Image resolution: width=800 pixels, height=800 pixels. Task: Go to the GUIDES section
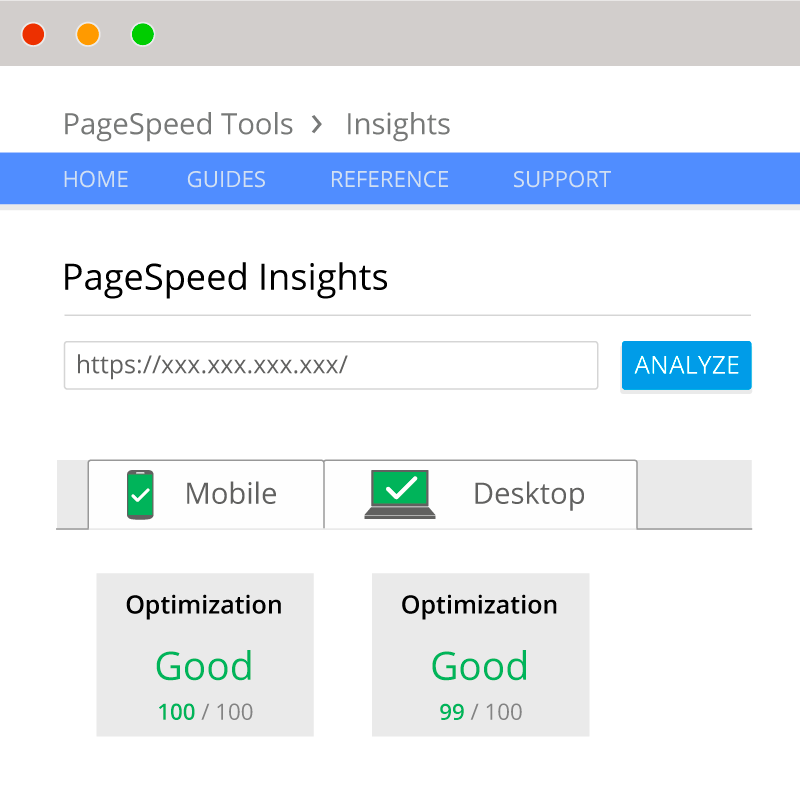coord(226,179)
